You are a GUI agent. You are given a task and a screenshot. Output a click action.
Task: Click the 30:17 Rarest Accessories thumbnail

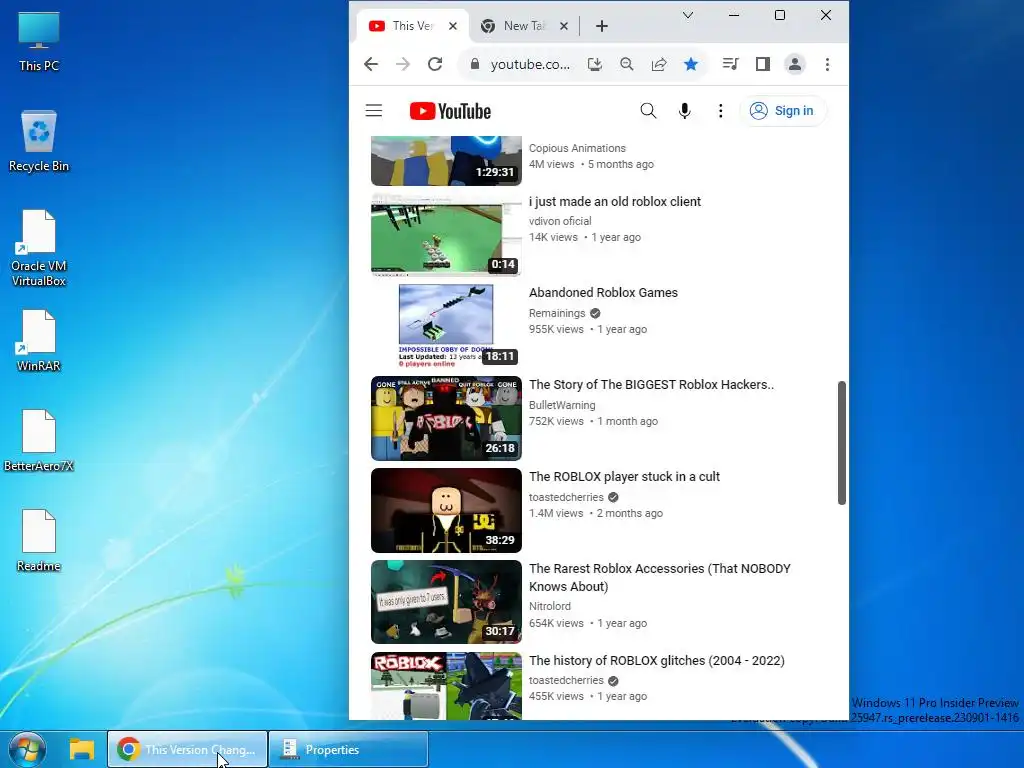446,601
